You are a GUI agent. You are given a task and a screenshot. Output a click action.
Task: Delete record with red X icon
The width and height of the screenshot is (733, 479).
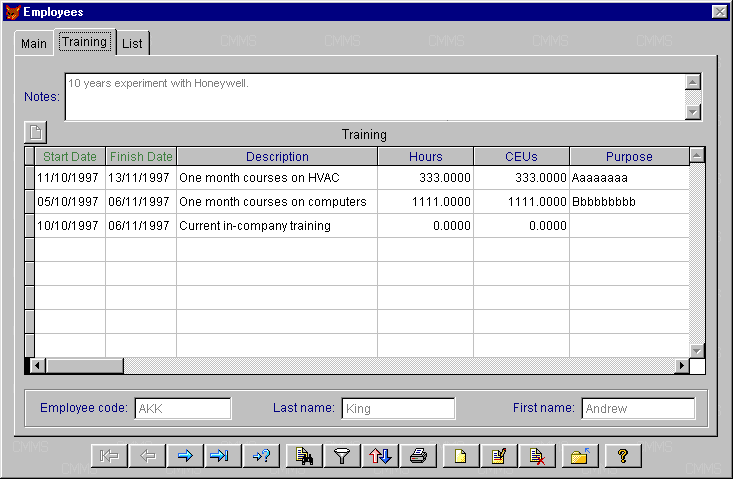click(537, 456)
